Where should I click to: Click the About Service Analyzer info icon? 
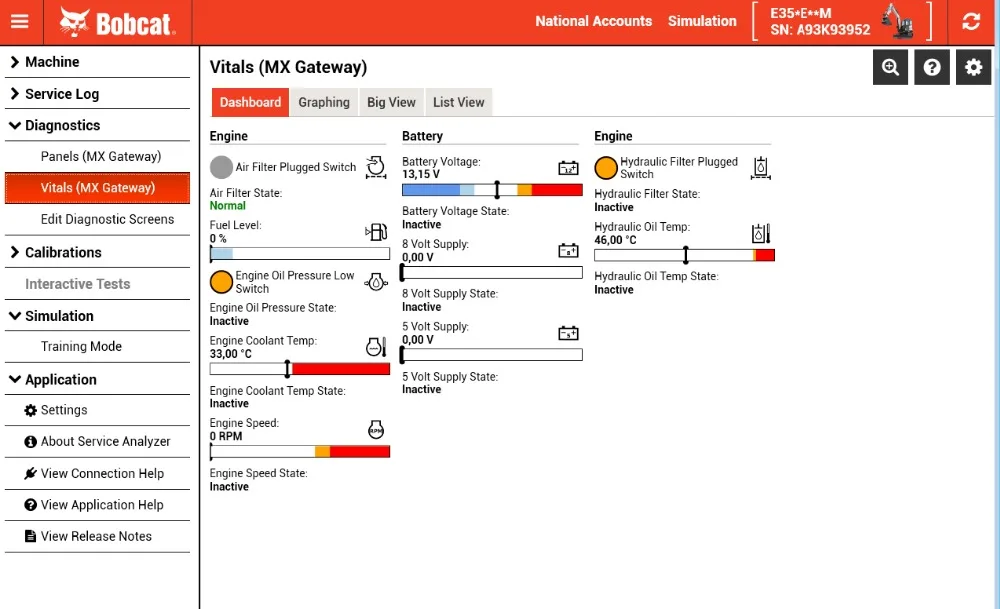(31, 441)
